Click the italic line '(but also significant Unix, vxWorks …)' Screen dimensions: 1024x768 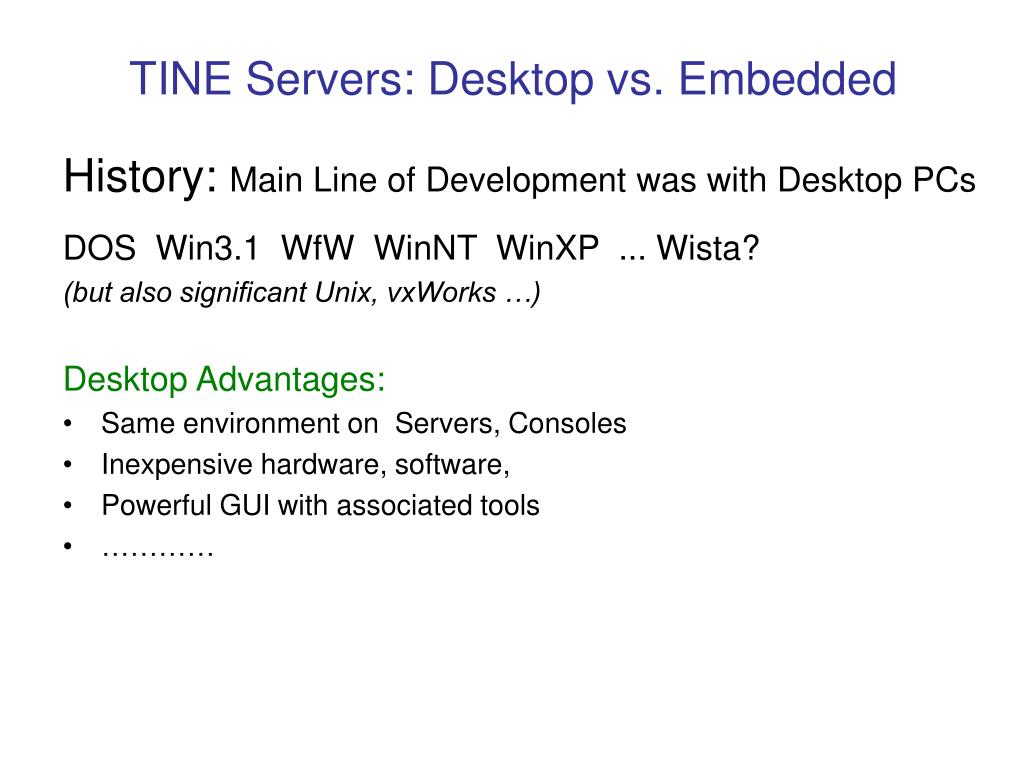tap(302, 293)
